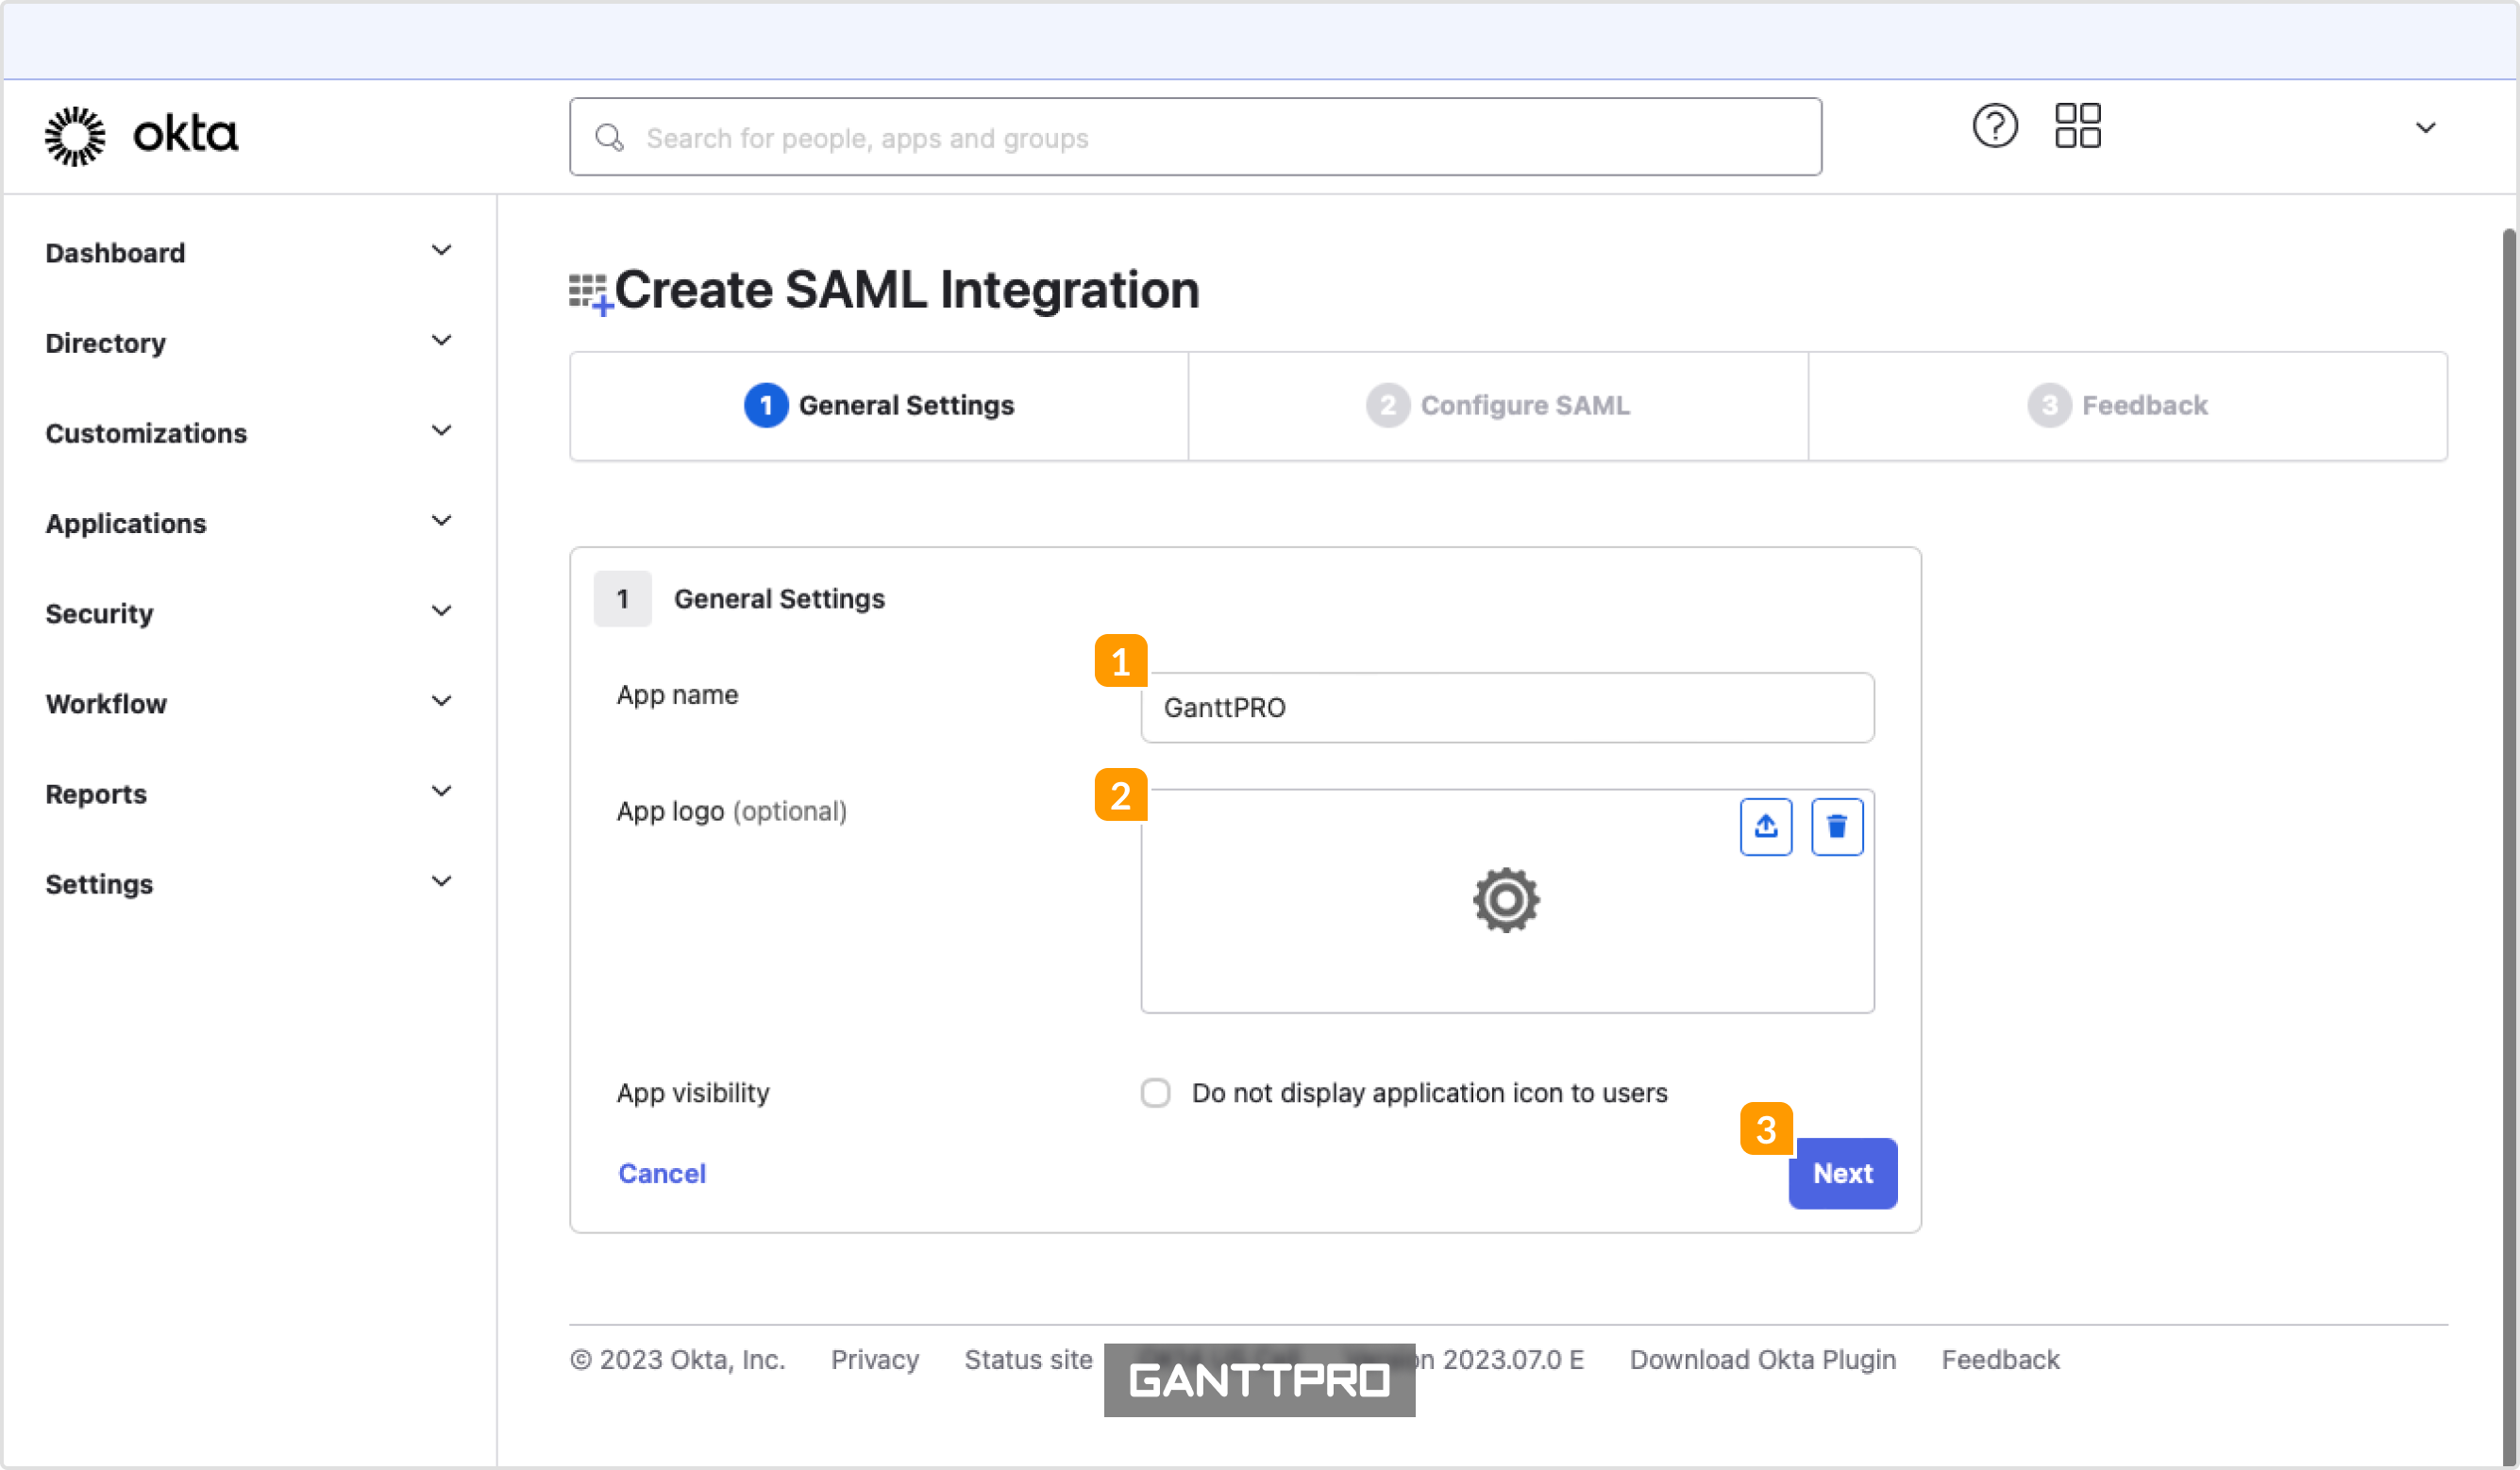
Task: Click the gear placeholder app logo
Action: (1506, 900)
